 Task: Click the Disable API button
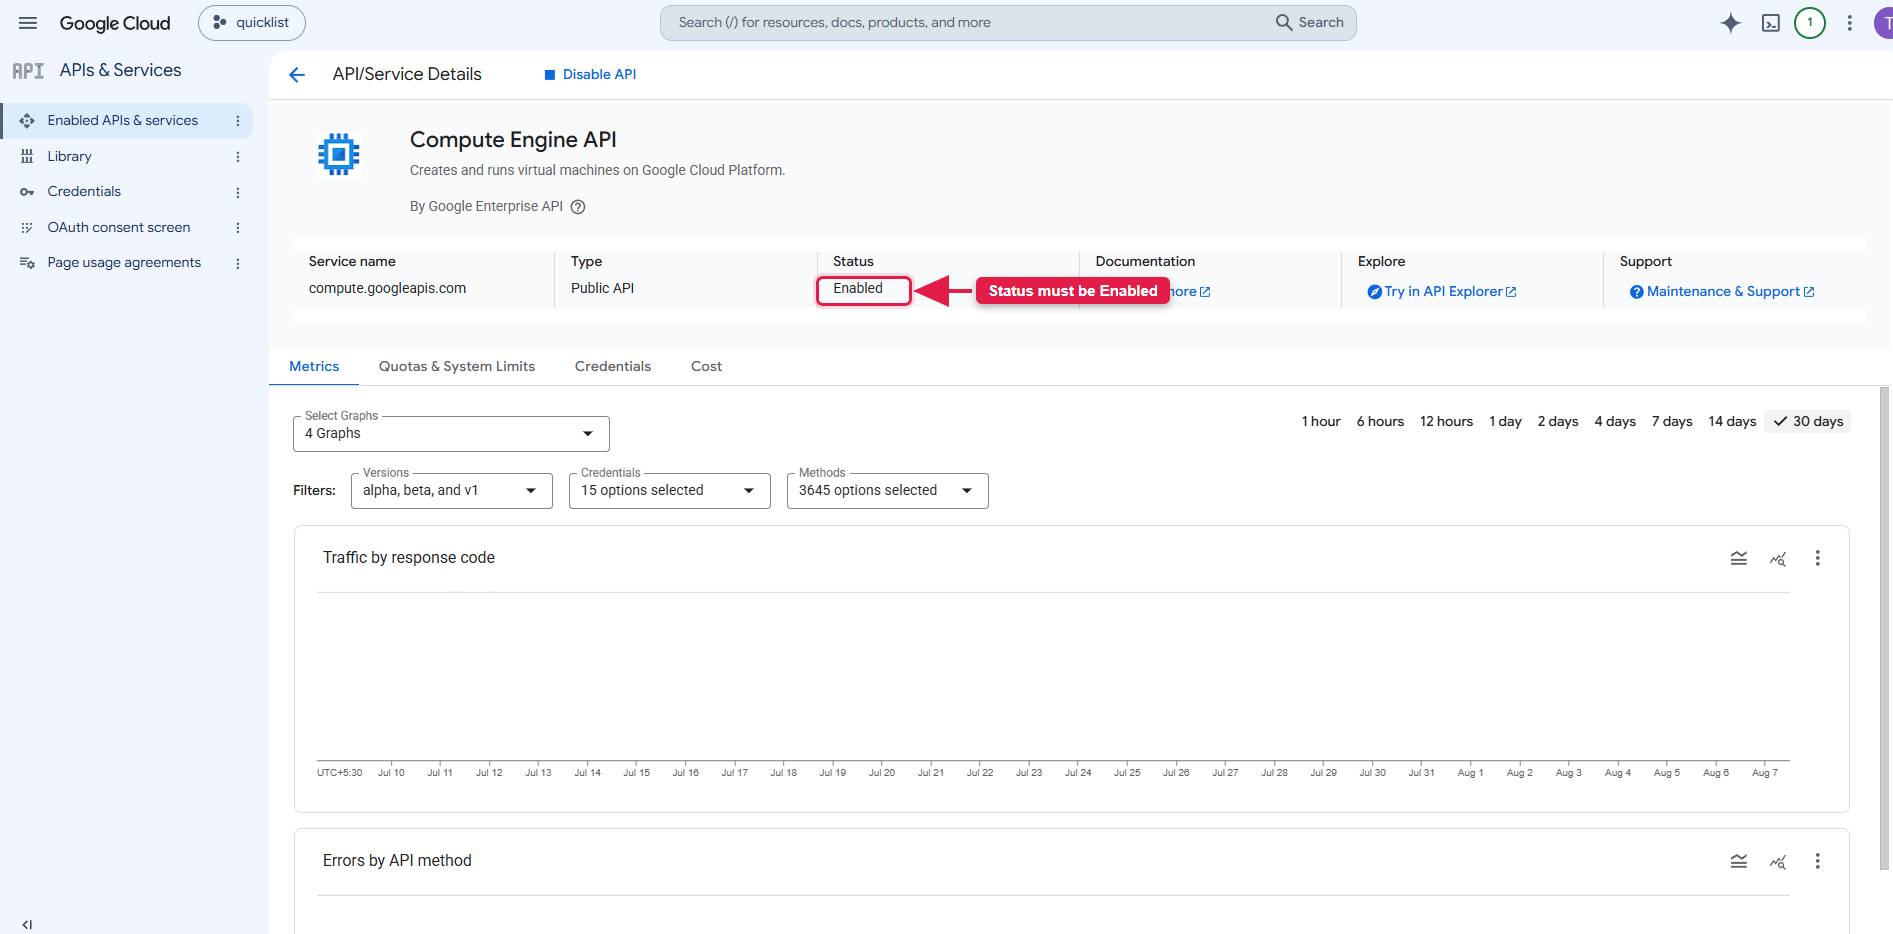(590, 75)
